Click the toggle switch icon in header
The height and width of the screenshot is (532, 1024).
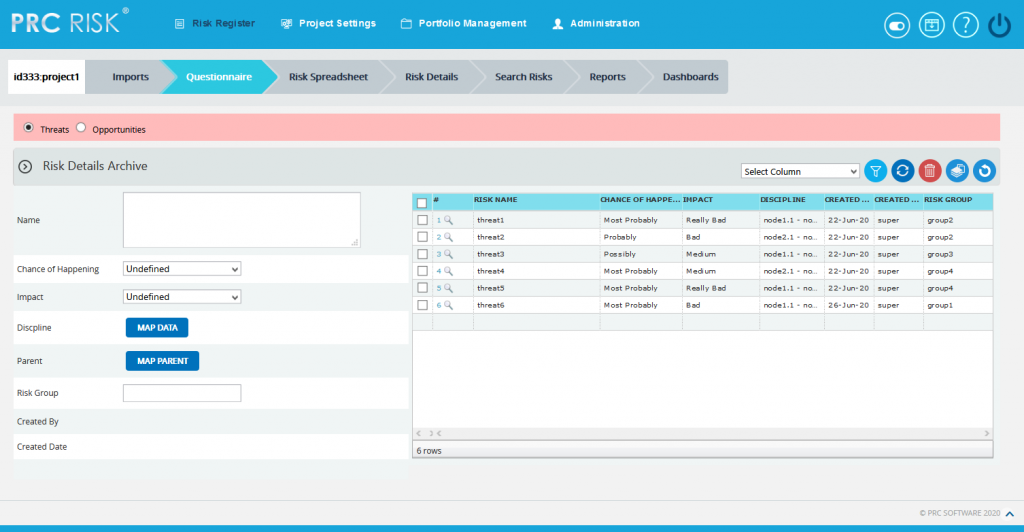point(897,25)
